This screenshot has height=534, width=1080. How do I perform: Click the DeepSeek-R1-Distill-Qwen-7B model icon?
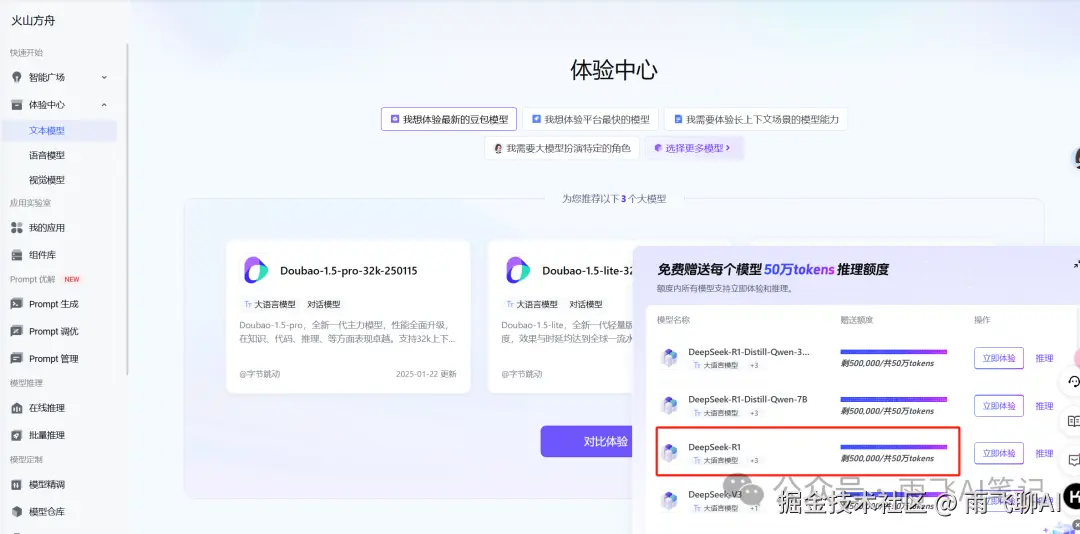(x=669, y=405)
